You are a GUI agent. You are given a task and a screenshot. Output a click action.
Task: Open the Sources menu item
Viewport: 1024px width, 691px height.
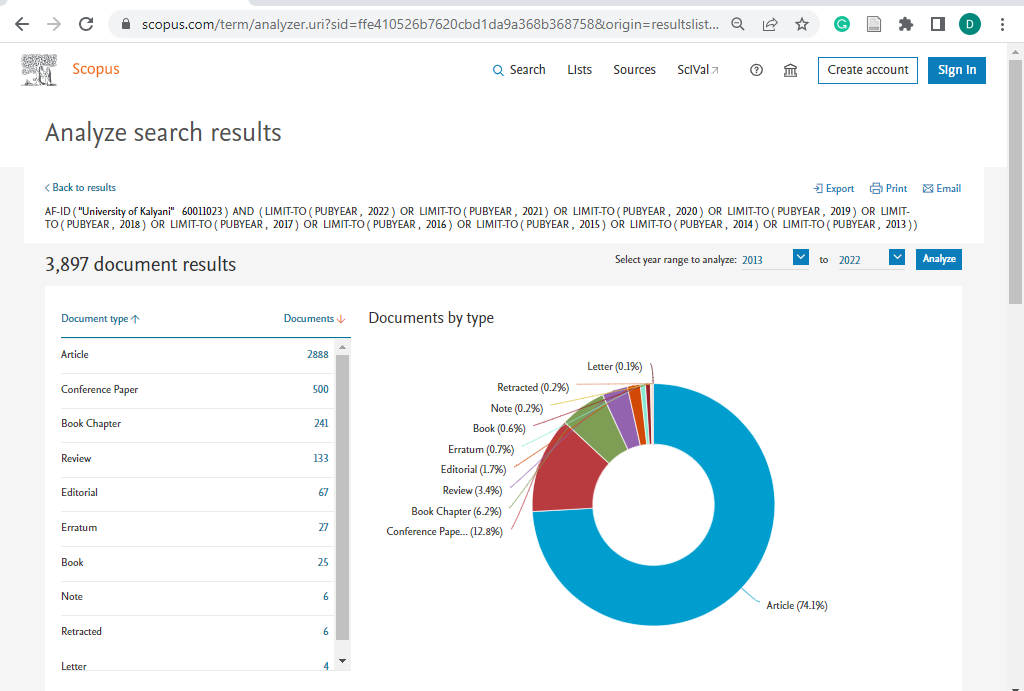click(634, 70)
